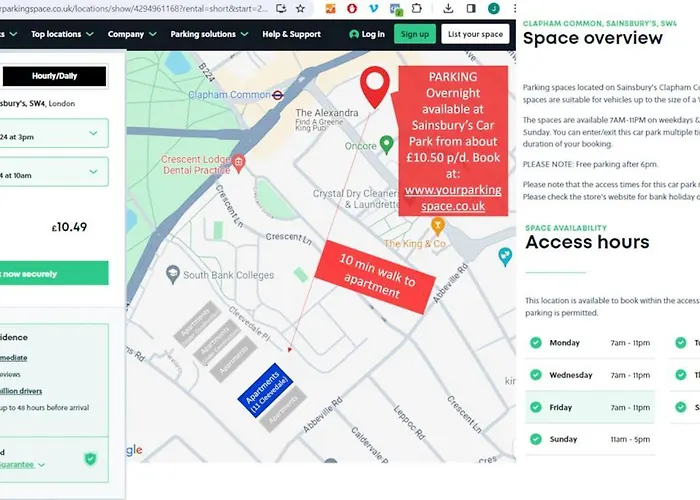Image resolution: width=700 pixels, height=500 pixels.
Task: Open the Extensions puzzle-piece menu
Action: pyautogui.click(x=417, y=8)
